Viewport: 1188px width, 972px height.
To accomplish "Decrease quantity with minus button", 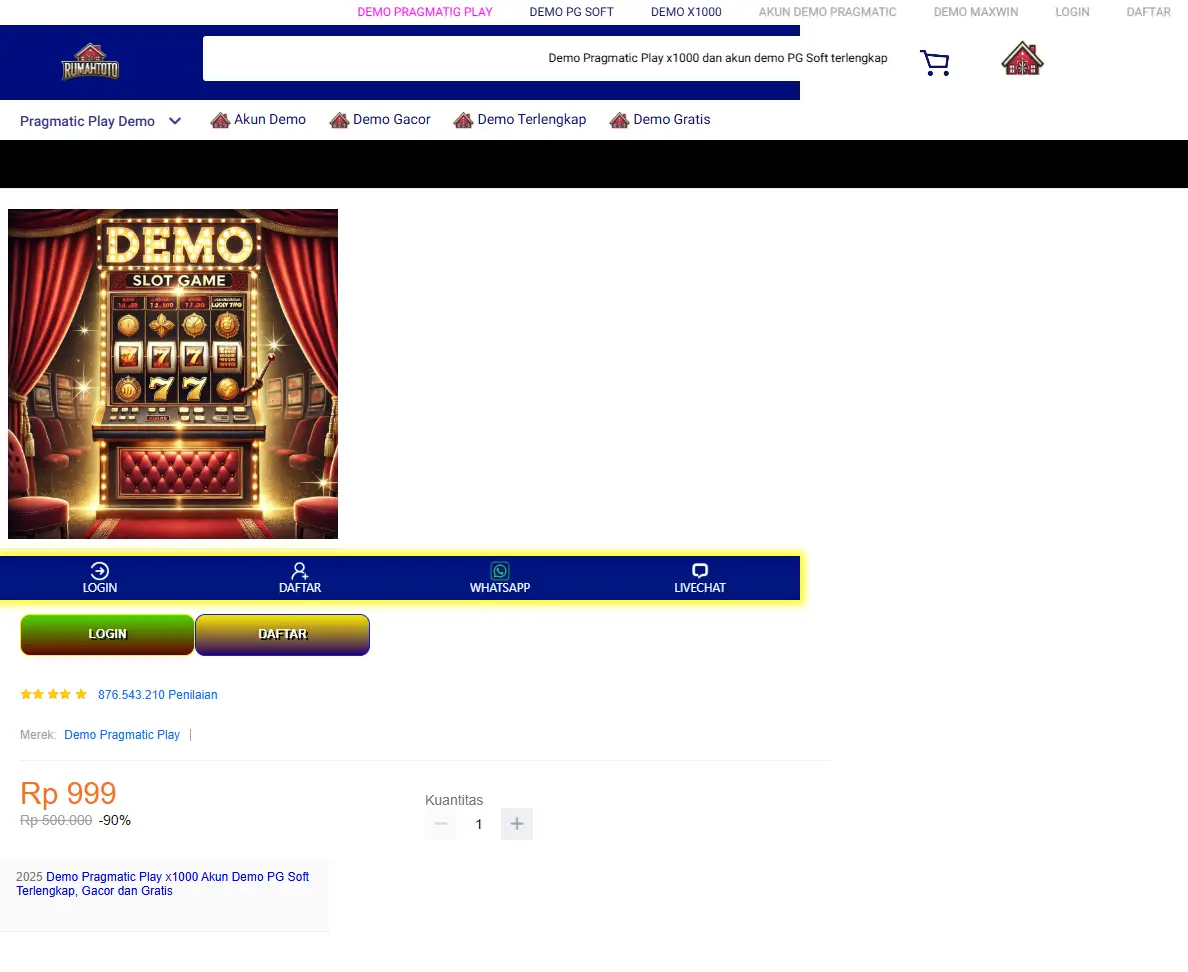I will [441, 824].
